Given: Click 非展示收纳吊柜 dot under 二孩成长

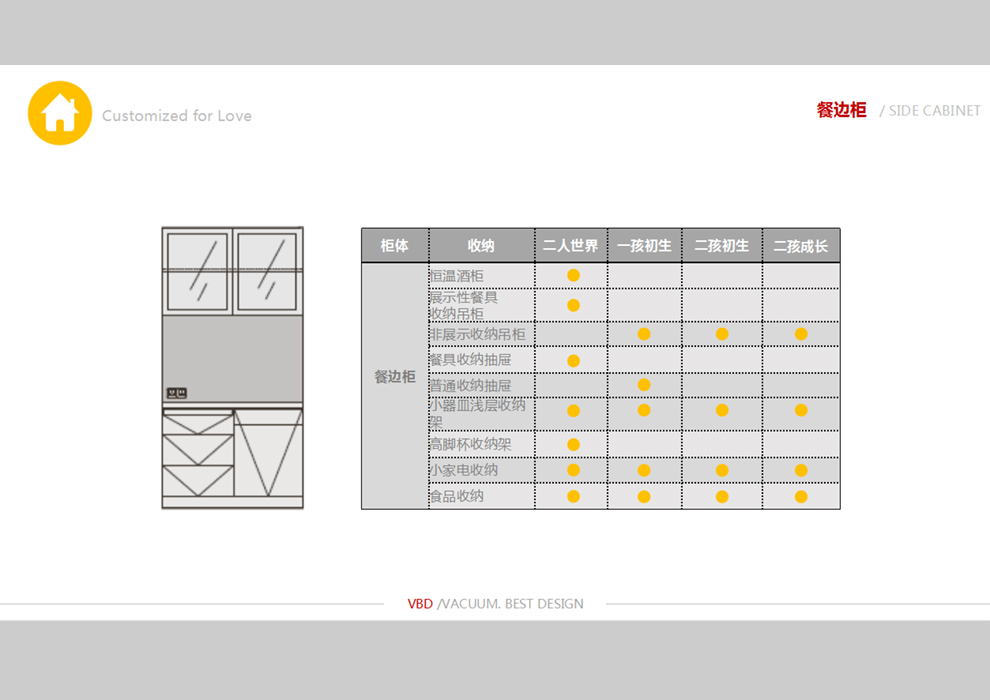Looking at the screenshot, I should 801,334.
